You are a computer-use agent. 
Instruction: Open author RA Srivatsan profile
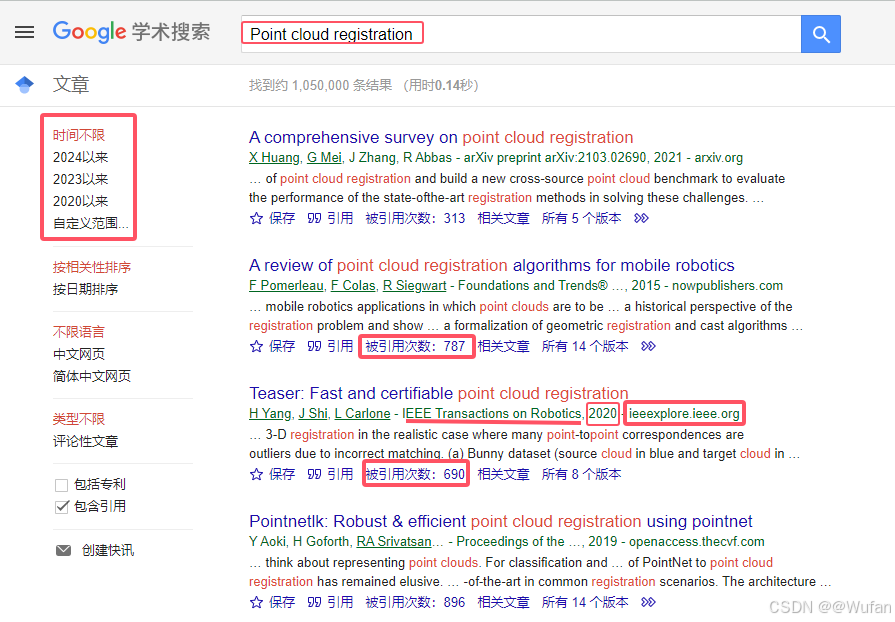point(394,541)
